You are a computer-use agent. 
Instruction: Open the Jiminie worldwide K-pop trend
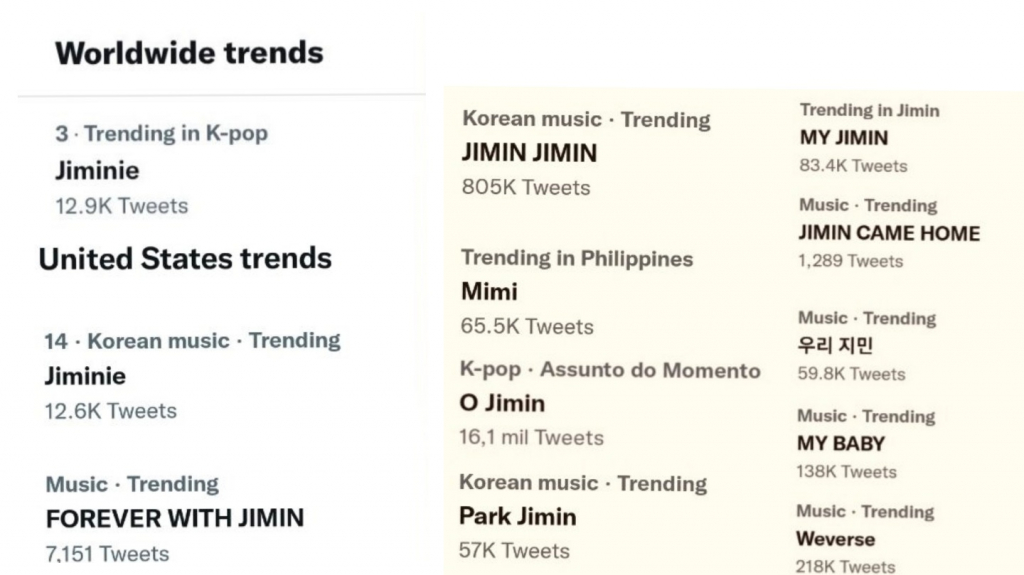pyautogui.click(x=162, y=170)
